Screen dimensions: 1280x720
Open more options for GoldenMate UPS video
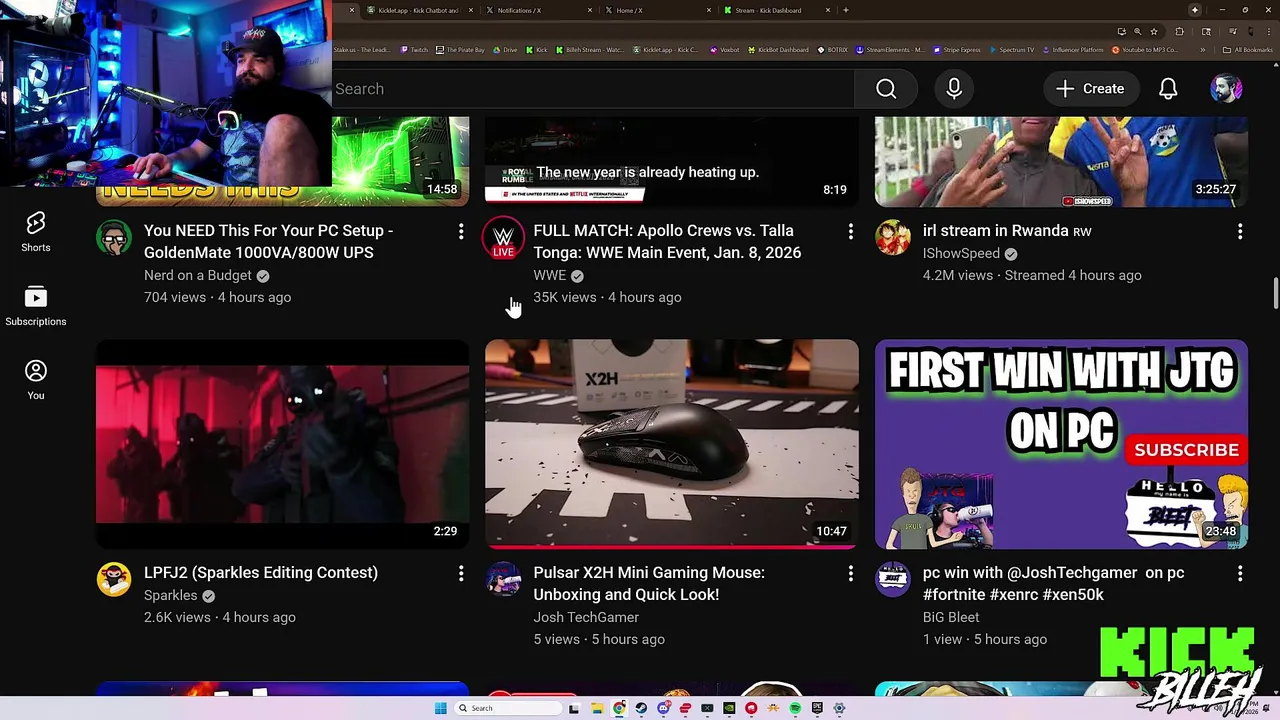pos(461,232)
